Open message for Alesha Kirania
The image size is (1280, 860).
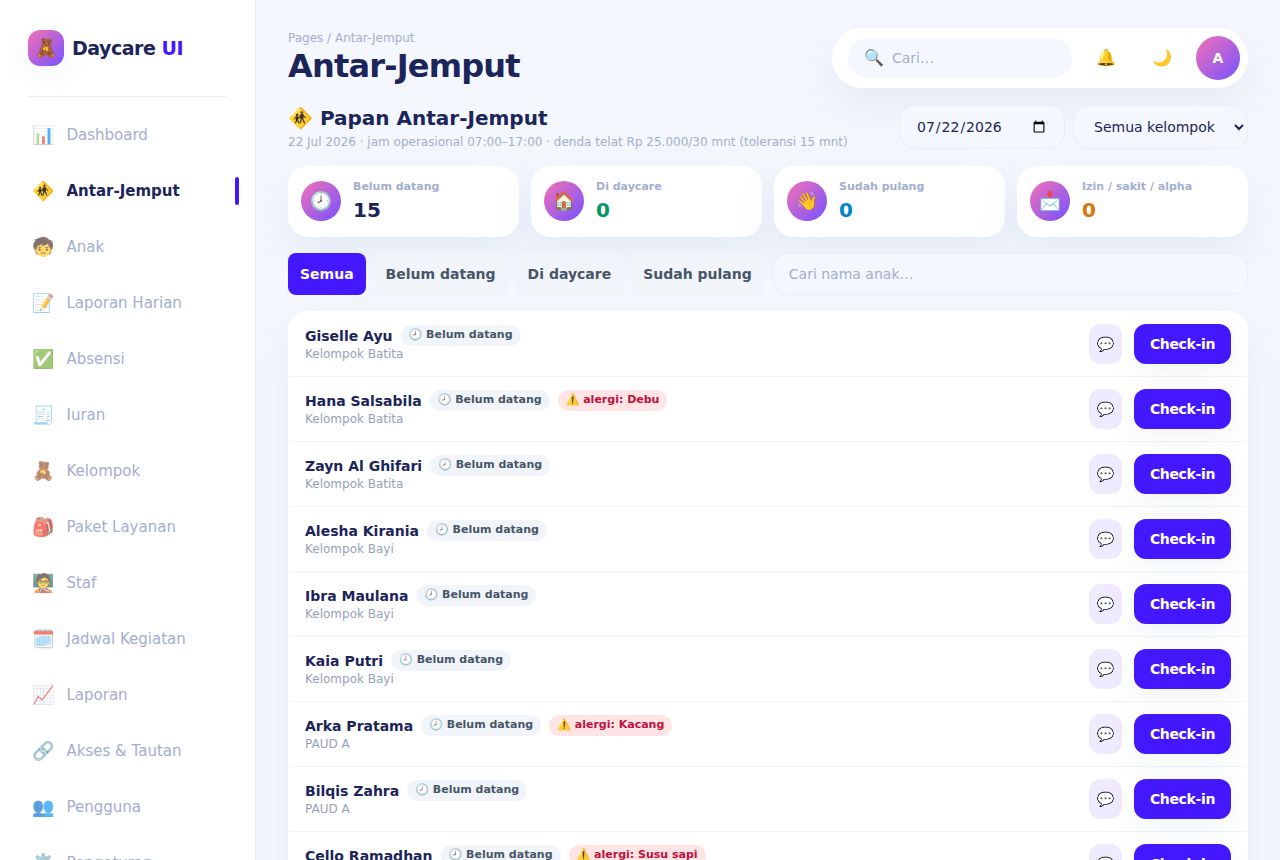(1105, 539)
